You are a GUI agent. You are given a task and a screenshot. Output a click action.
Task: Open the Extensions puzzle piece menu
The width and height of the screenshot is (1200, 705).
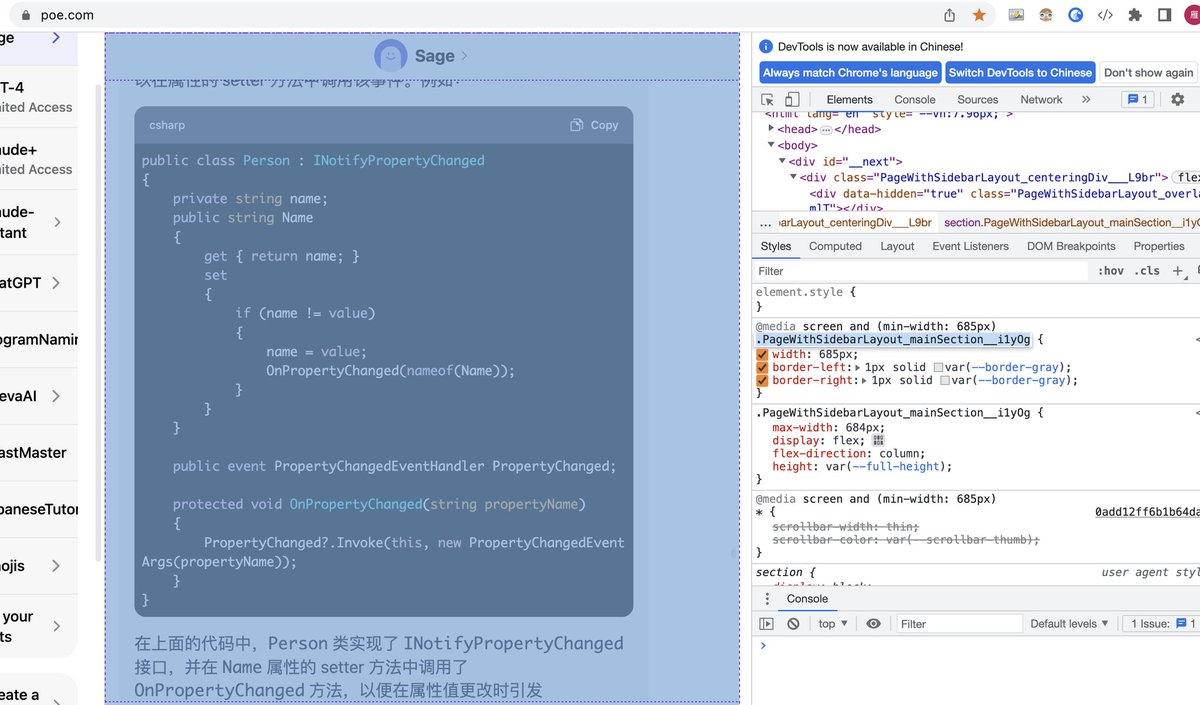point(1135,15)
